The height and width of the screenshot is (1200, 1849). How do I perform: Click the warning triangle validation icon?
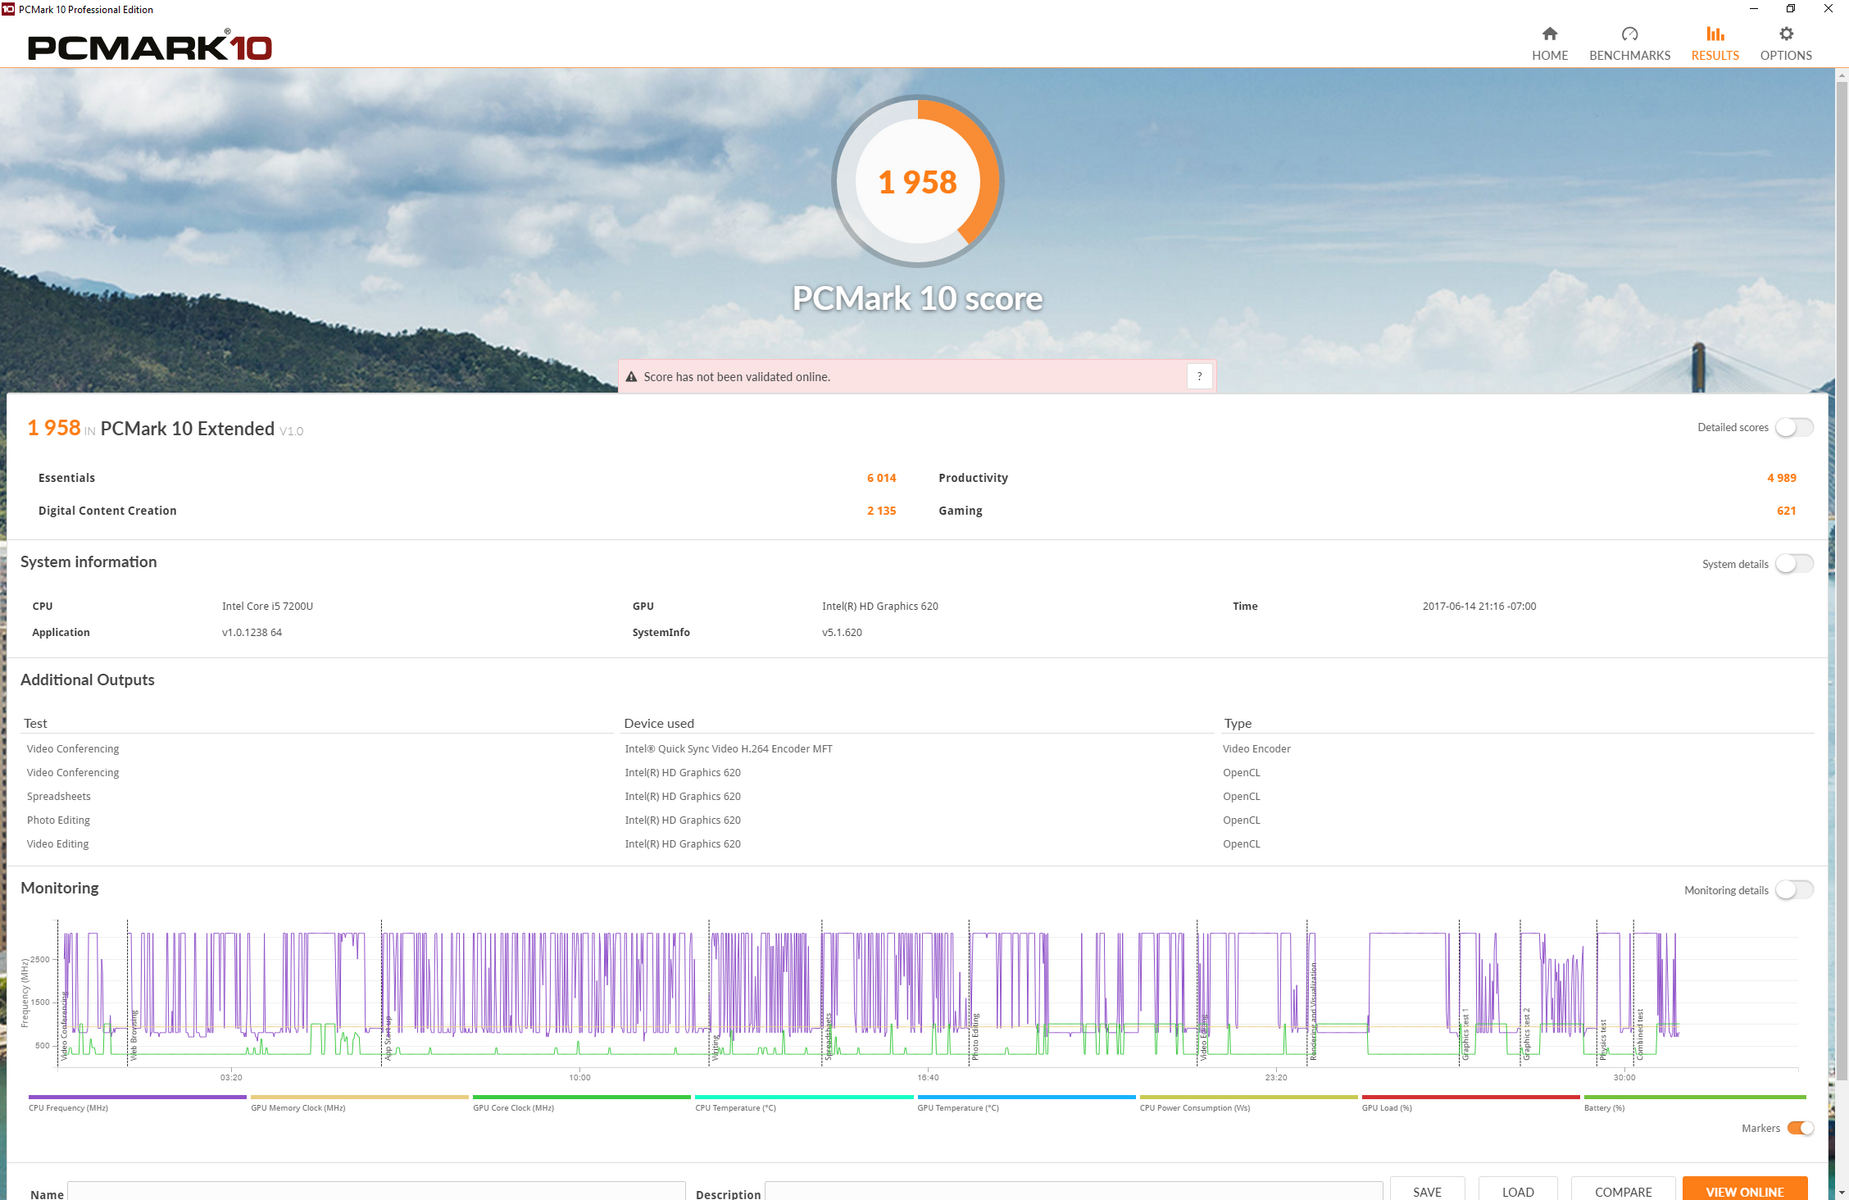coord(631,377)
